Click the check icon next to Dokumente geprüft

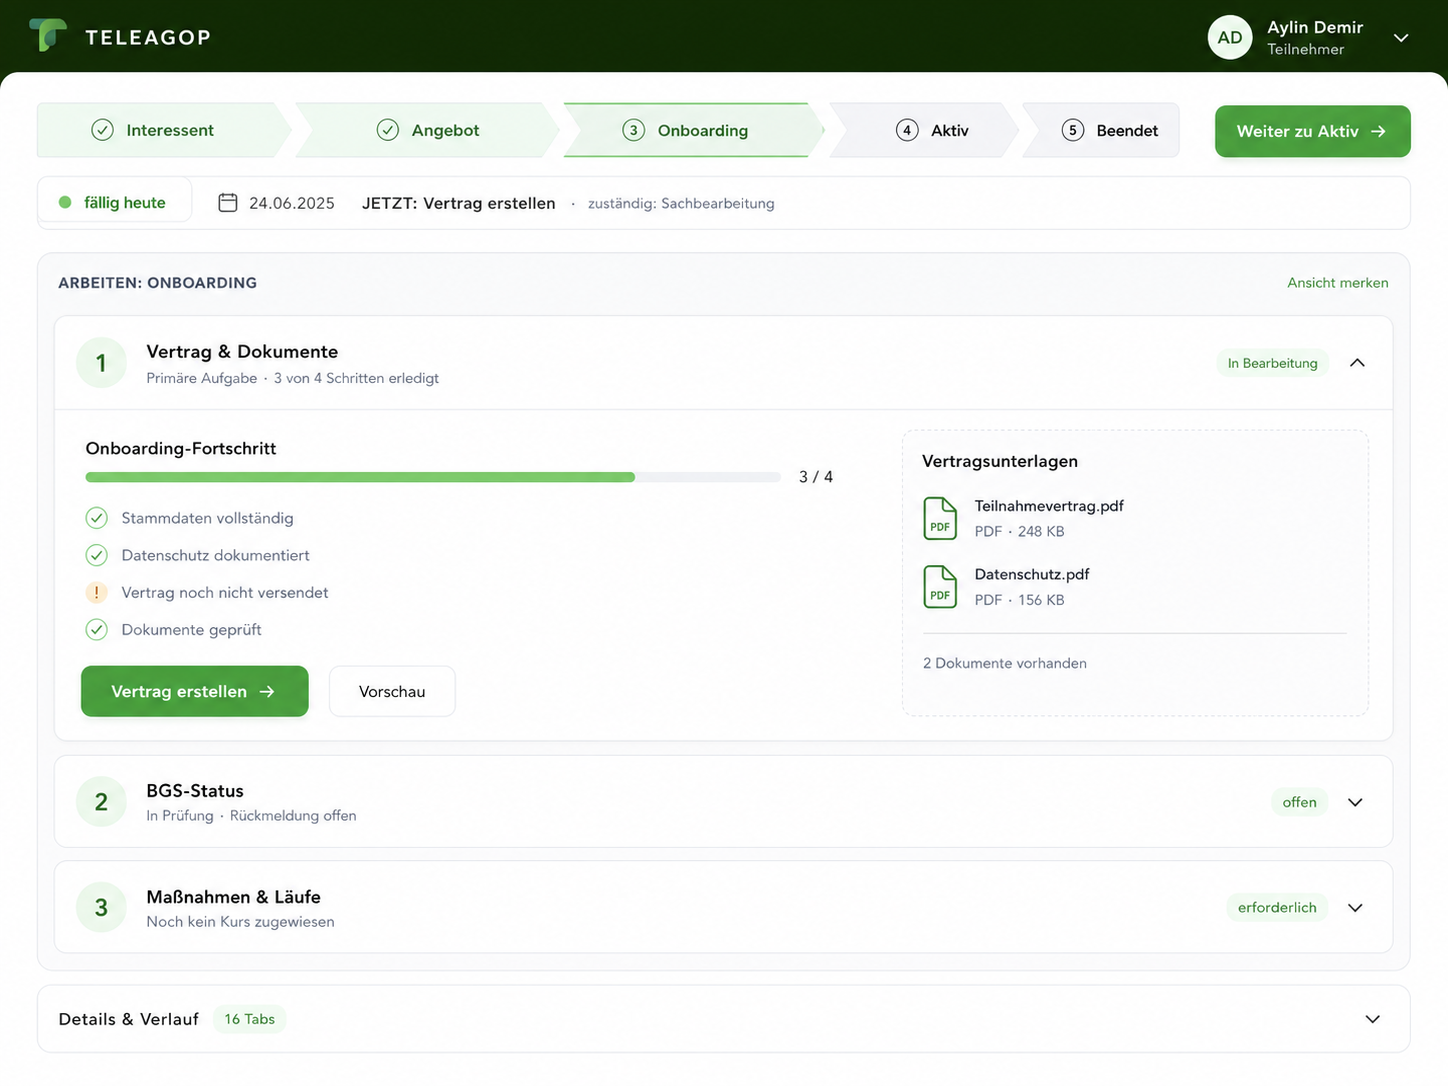[96, 629]
